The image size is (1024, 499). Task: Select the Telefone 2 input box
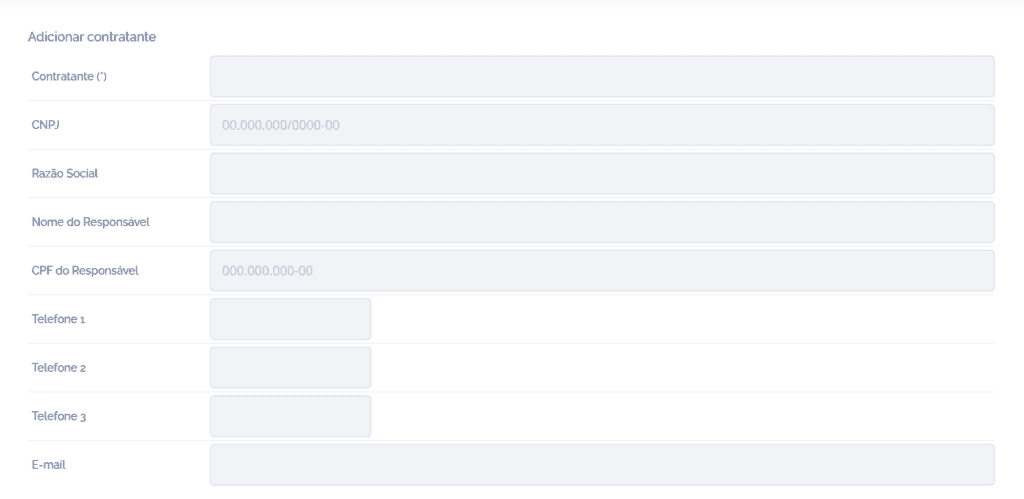pyautogui.click(x=291, y=368)
